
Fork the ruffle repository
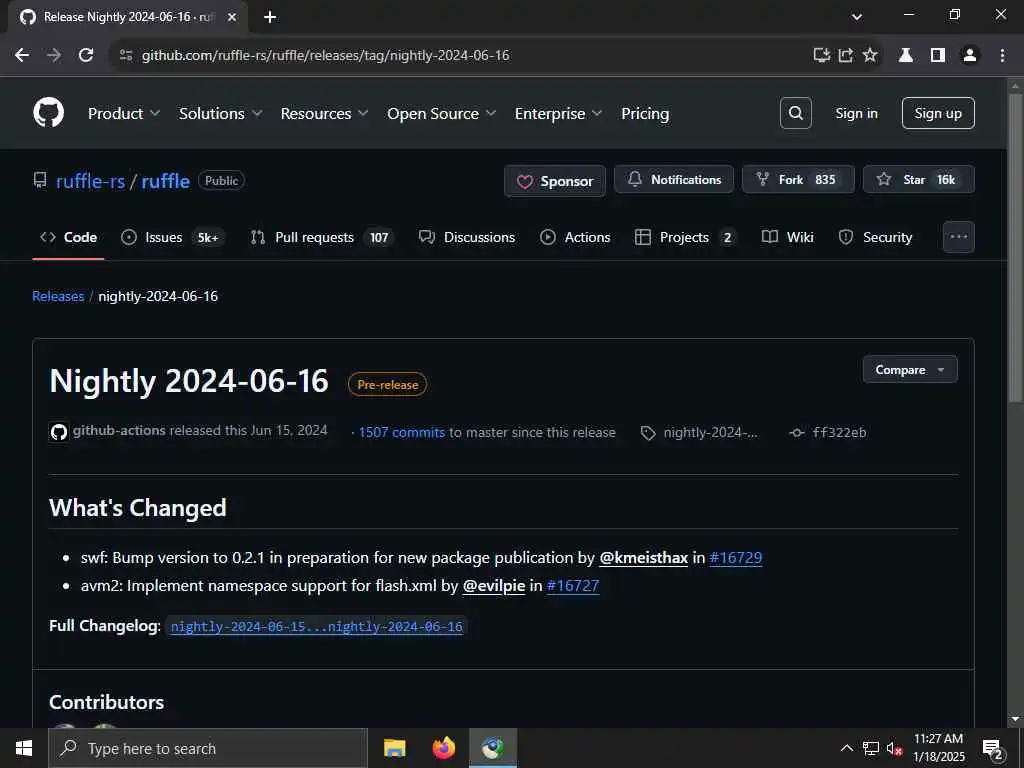[798, 179]
